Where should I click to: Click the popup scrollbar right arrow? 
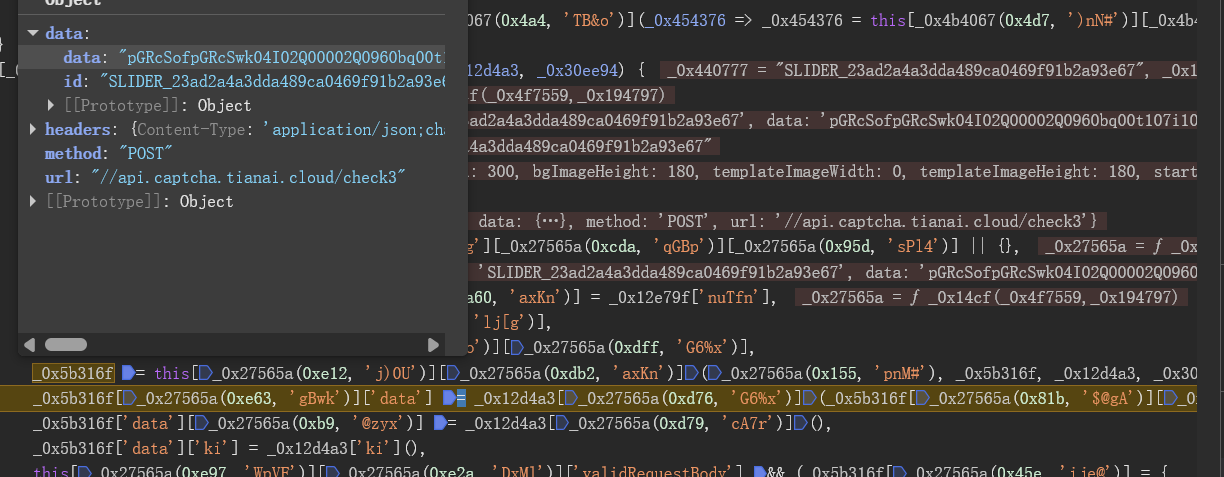pos(433,344)
